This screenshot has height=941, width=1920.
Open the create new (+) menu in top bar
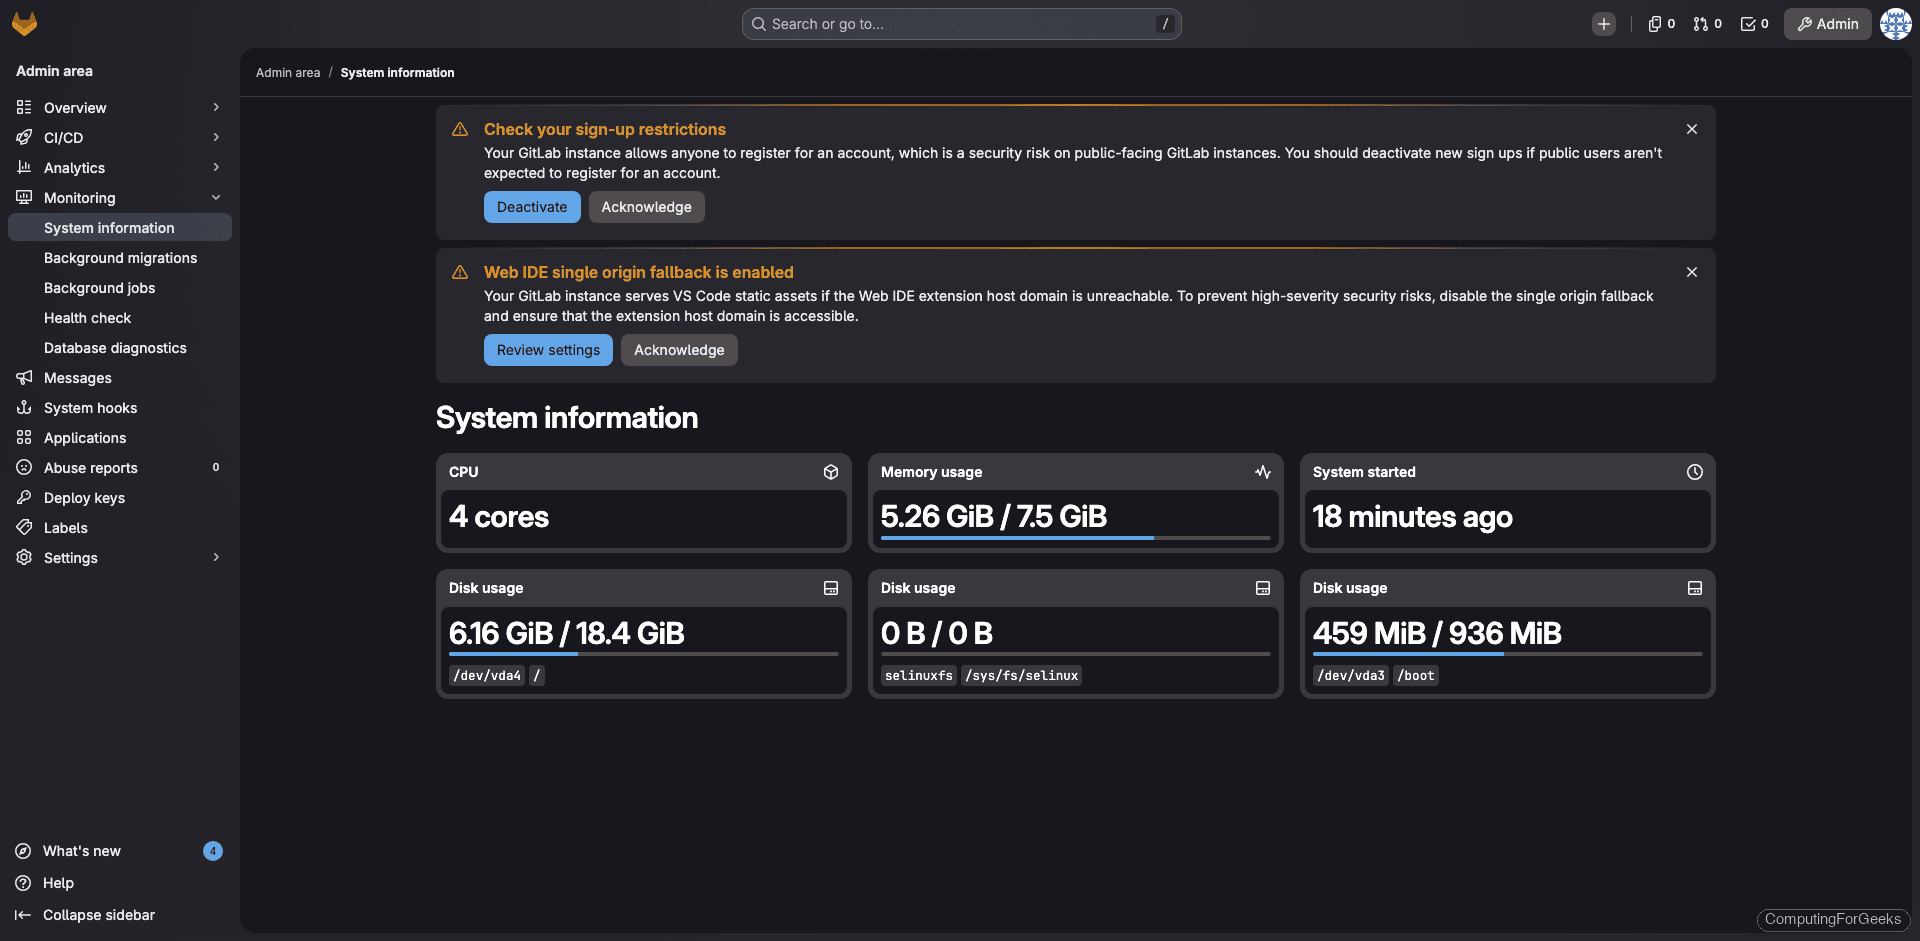click(x=1604, y=23)
